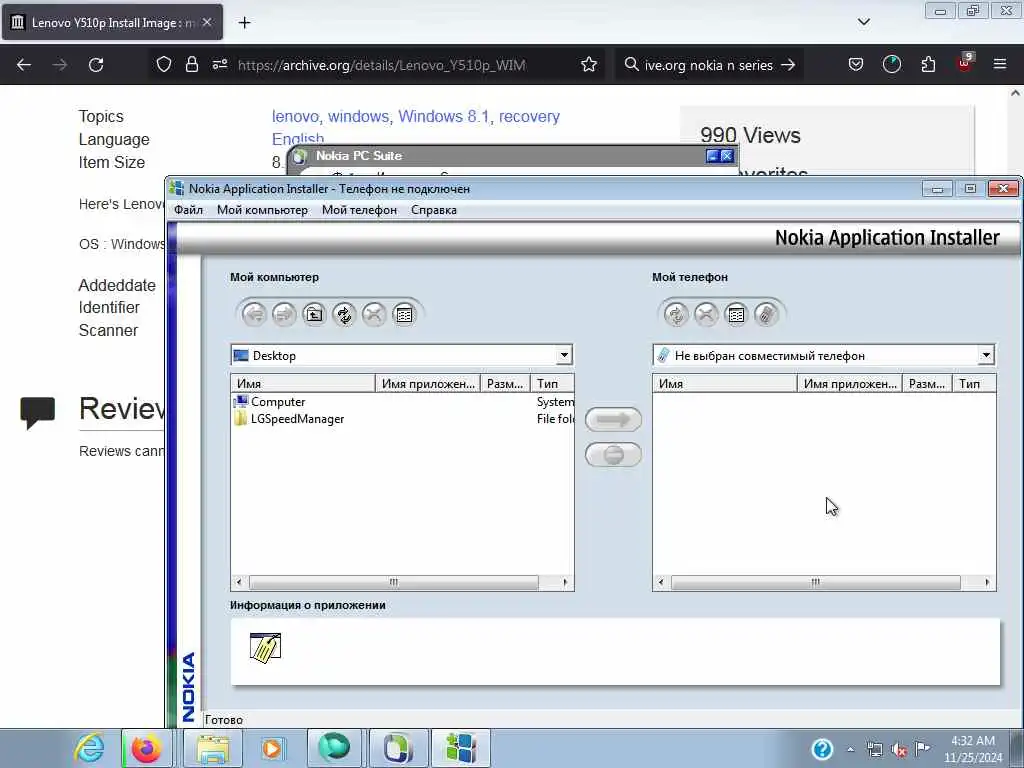Click the Firefox search box

[709, 65]
